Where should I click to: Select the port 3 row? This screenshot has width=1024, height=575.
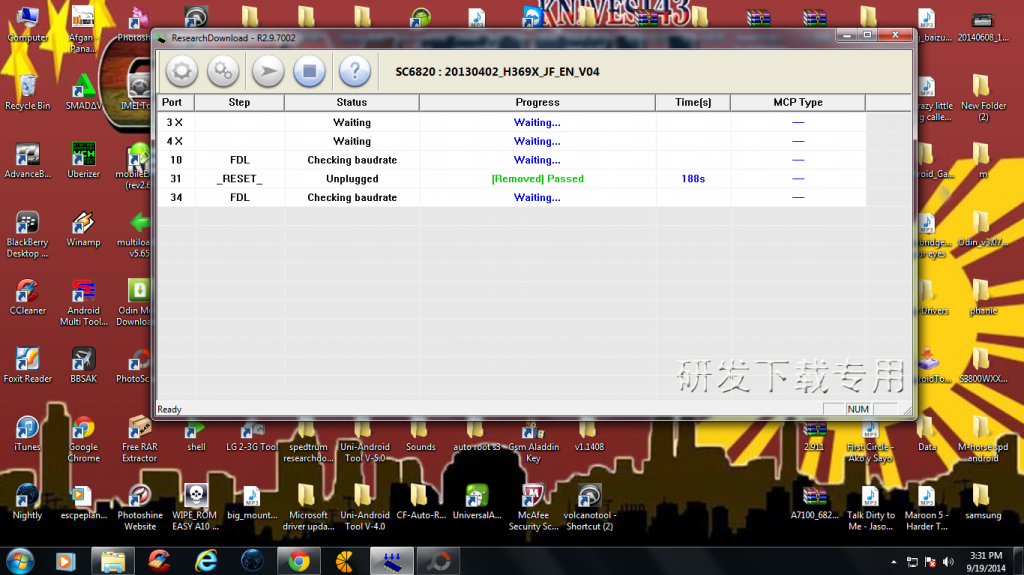511,122
